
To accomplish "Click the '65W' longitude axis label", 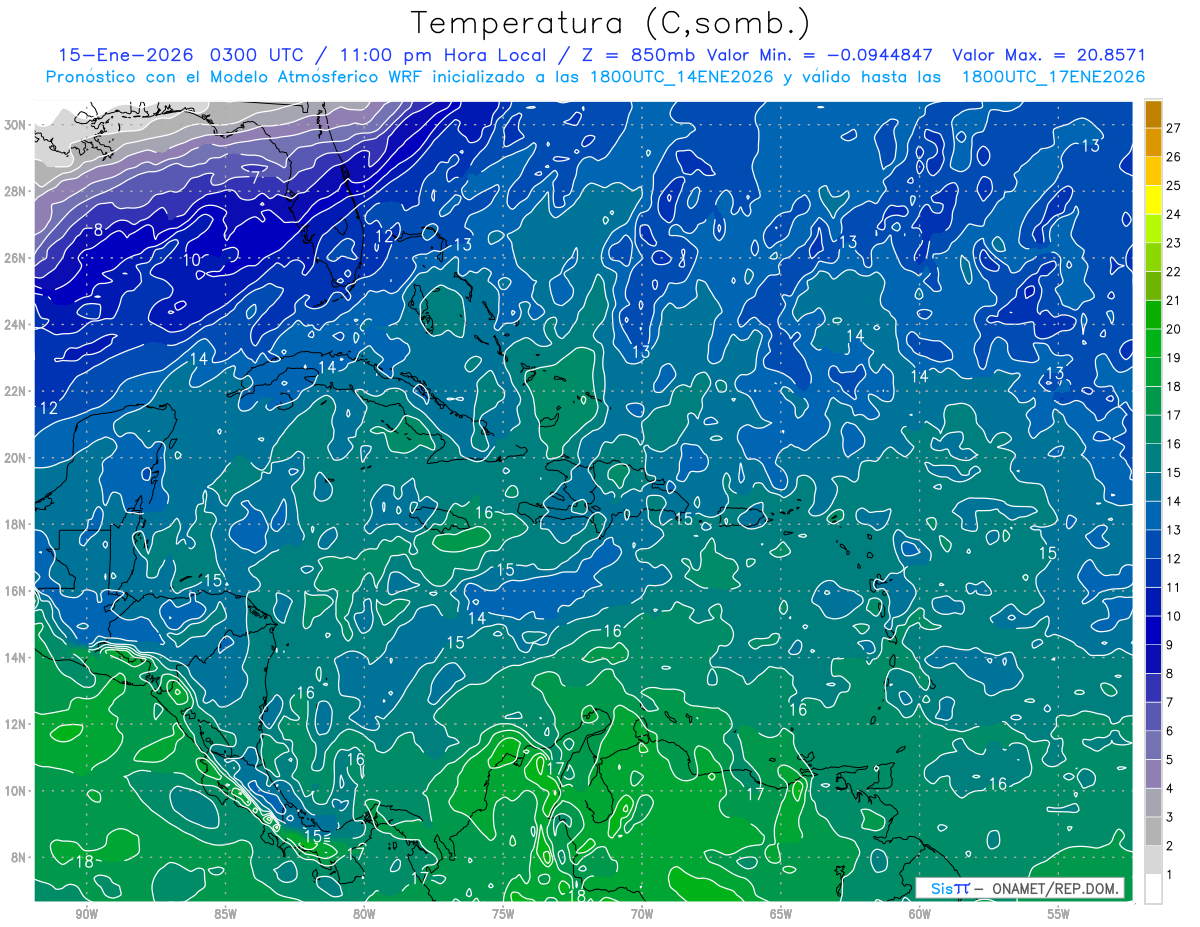I will [781, 914].
